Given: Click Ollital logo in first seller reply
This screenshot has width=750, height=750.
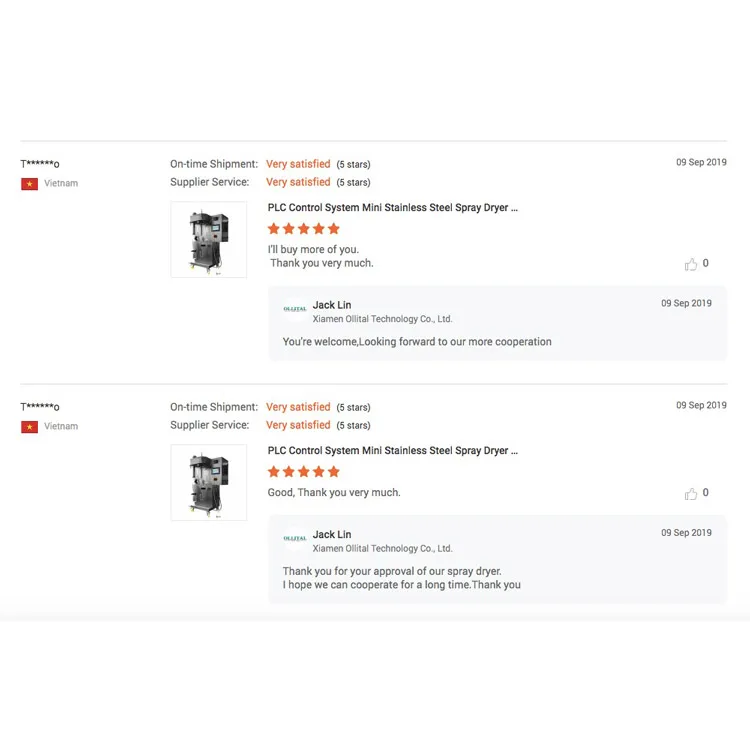Looking at the screenshot, I should pos(295,309).
